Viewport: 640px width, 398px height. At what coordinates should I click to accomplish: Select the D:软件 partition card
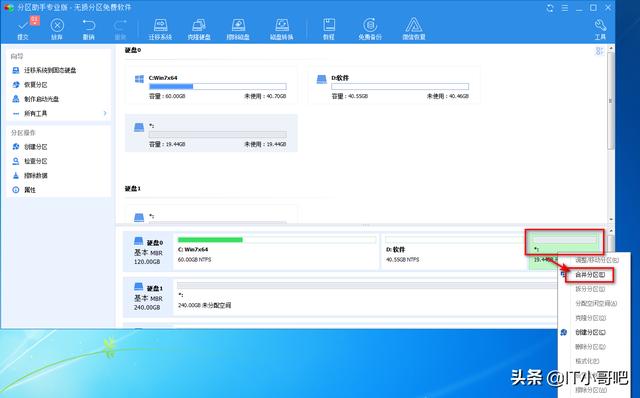[393, 85]
